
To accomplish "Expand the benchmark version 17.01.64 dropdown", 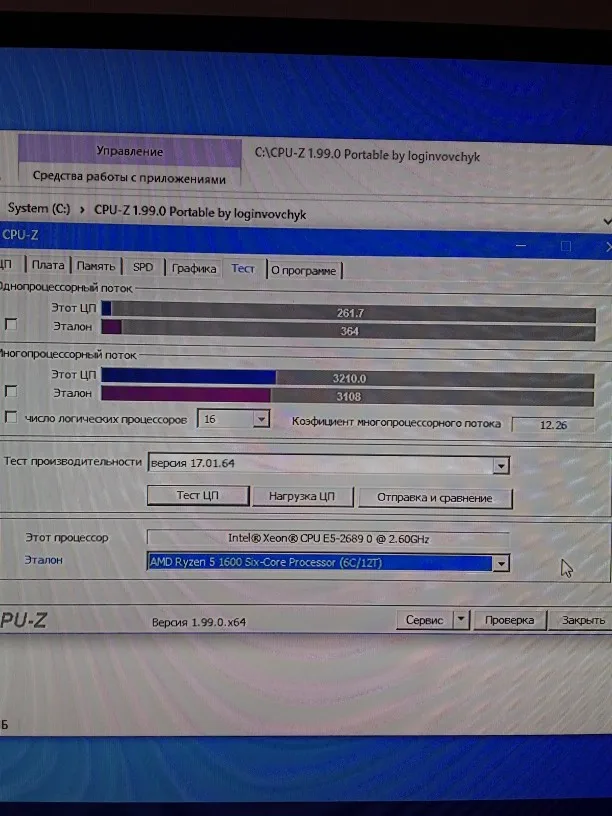I will [501, 465].
